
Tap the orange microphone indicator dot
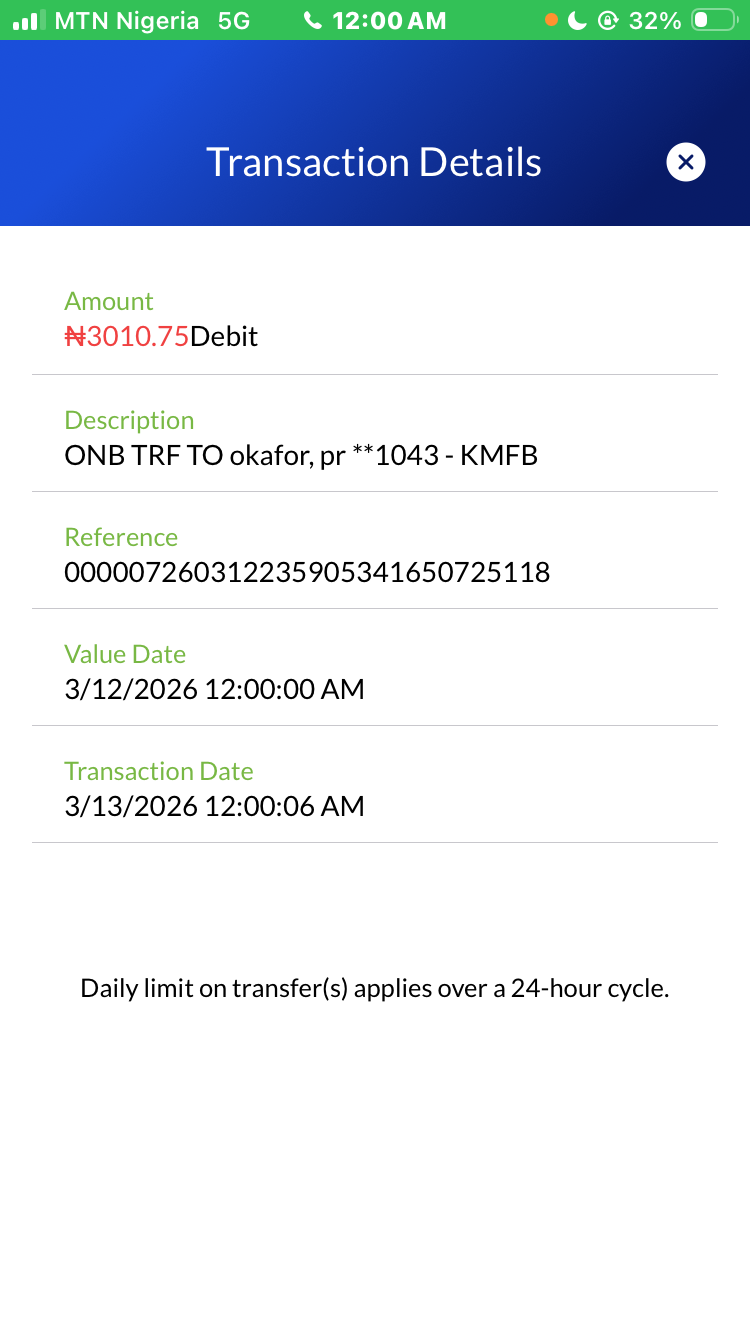tap(551, 20)
